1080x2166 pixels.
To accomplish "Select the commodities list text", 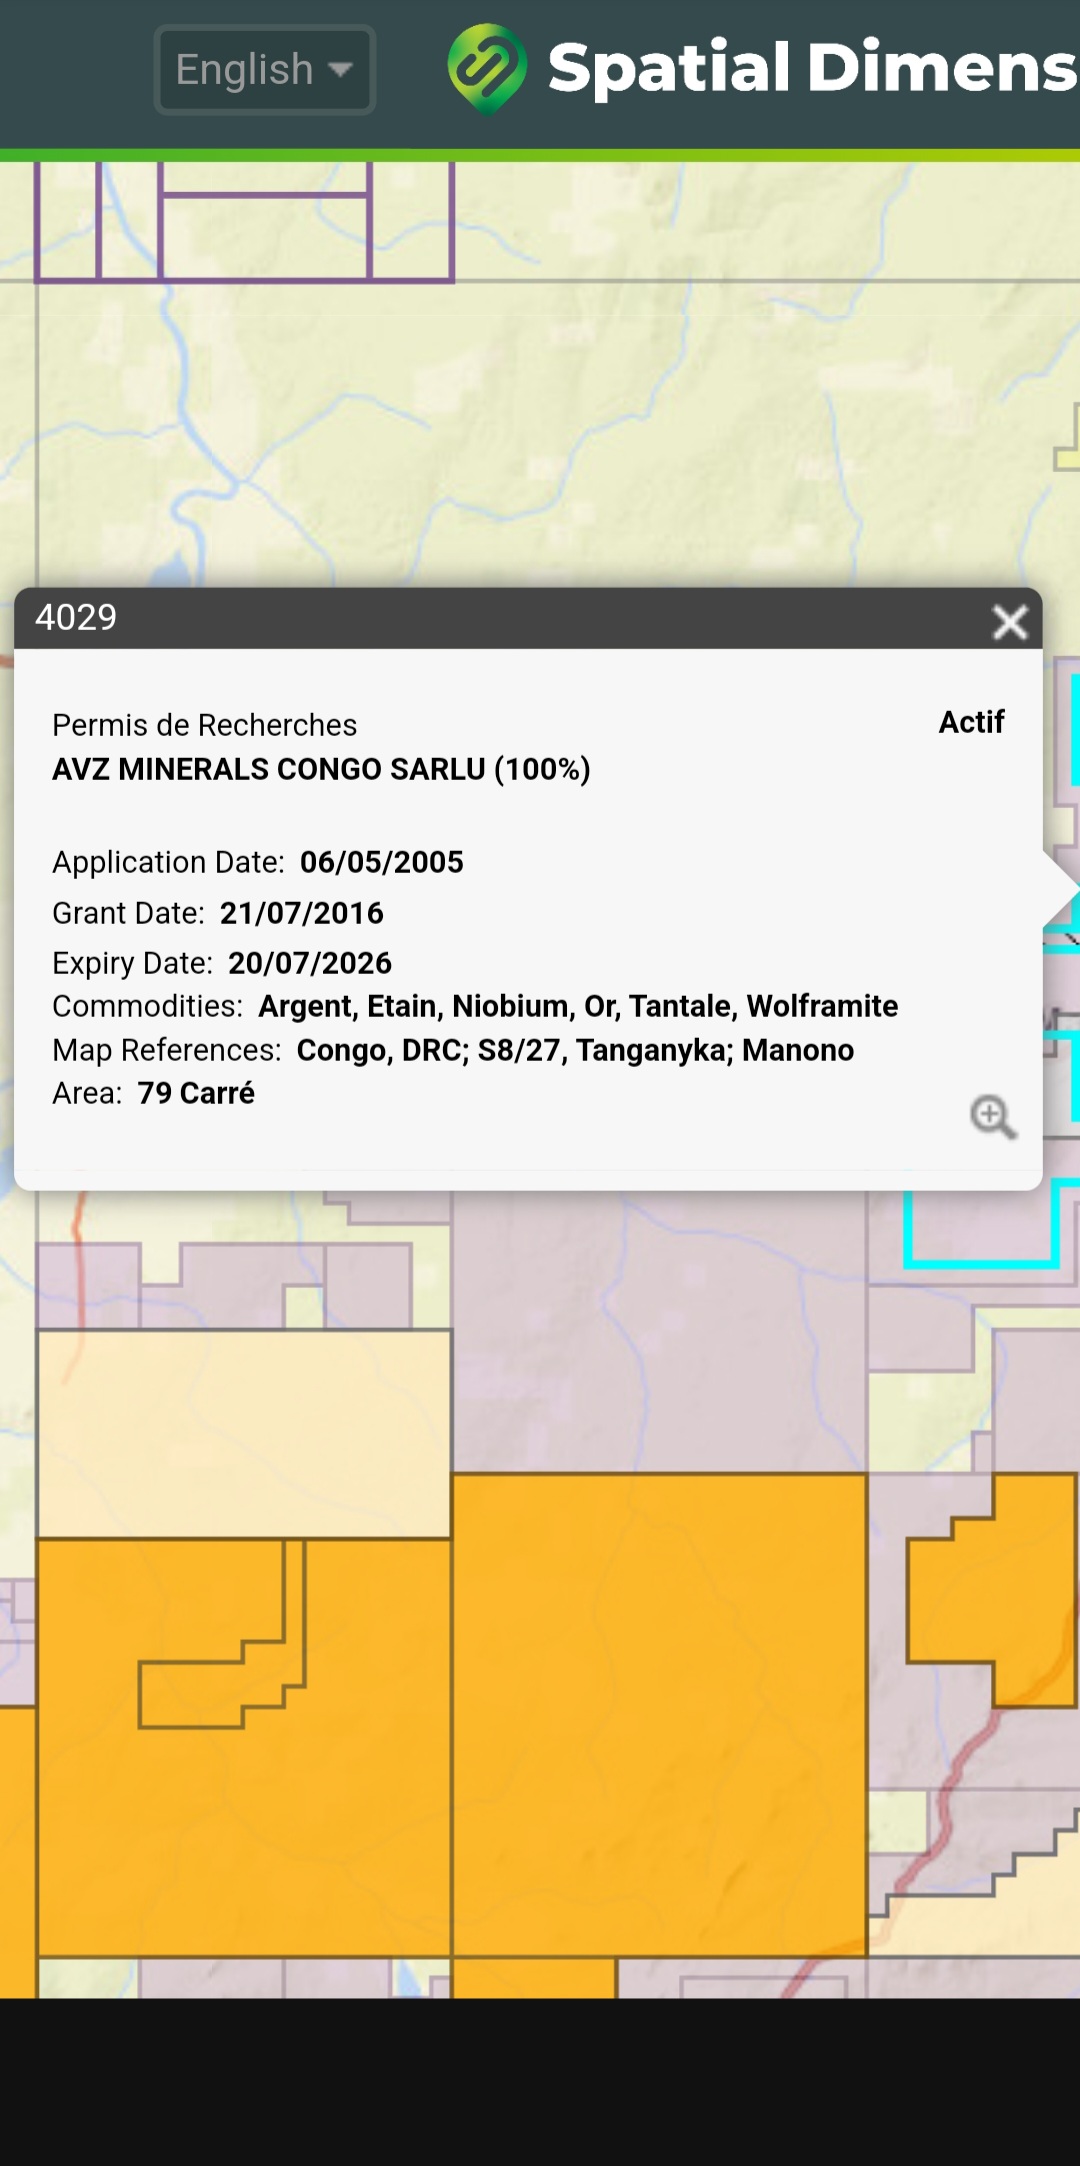I will 578,1006.
